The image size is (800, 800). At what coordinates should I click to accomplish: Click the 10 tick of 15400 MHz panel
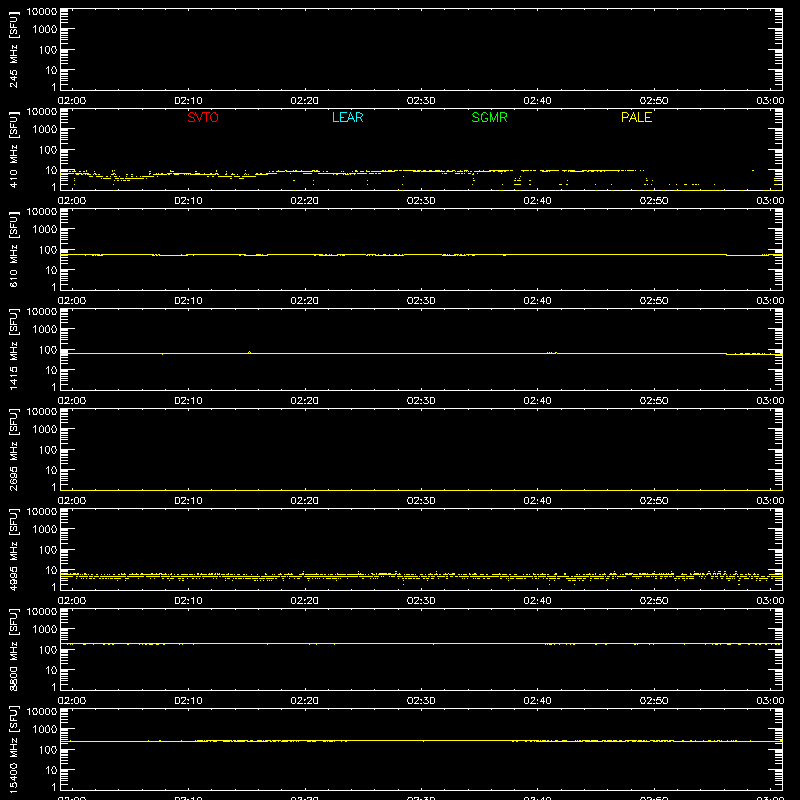click(x=51, y=770)
